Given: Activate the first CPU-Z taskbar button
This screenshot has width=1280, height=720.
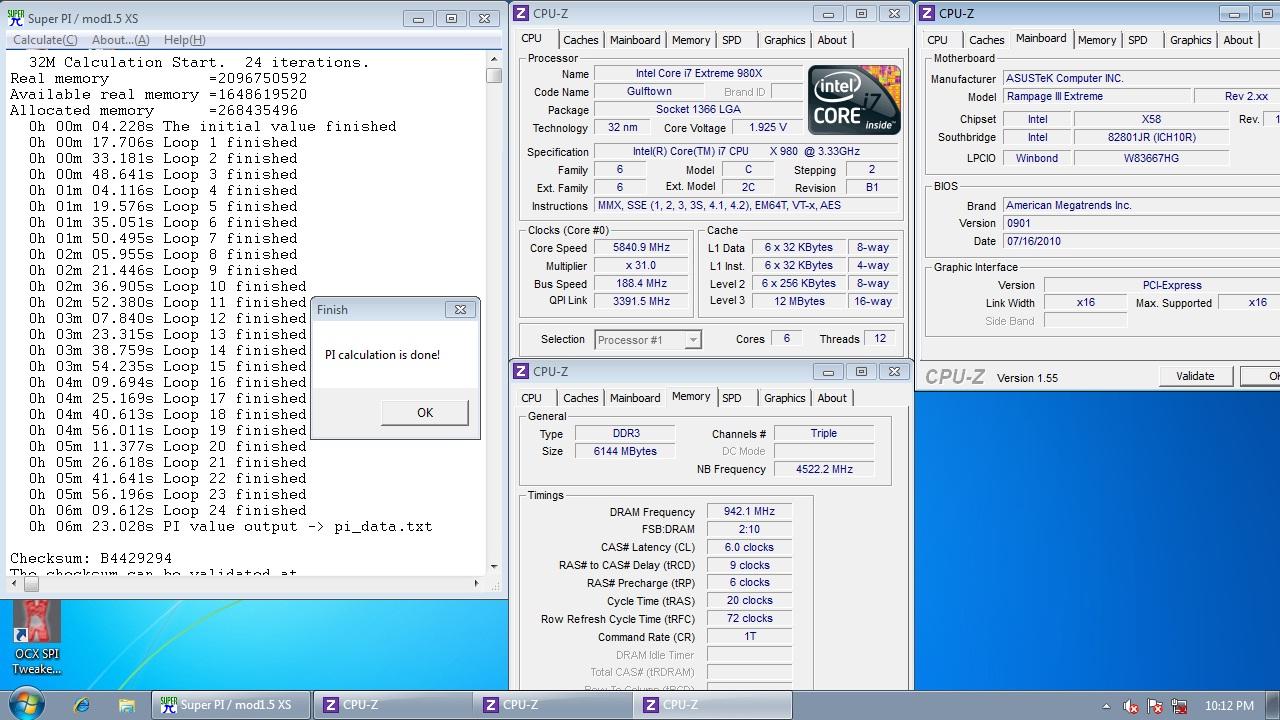Looking at the screenshot, I should pos(392,705).
